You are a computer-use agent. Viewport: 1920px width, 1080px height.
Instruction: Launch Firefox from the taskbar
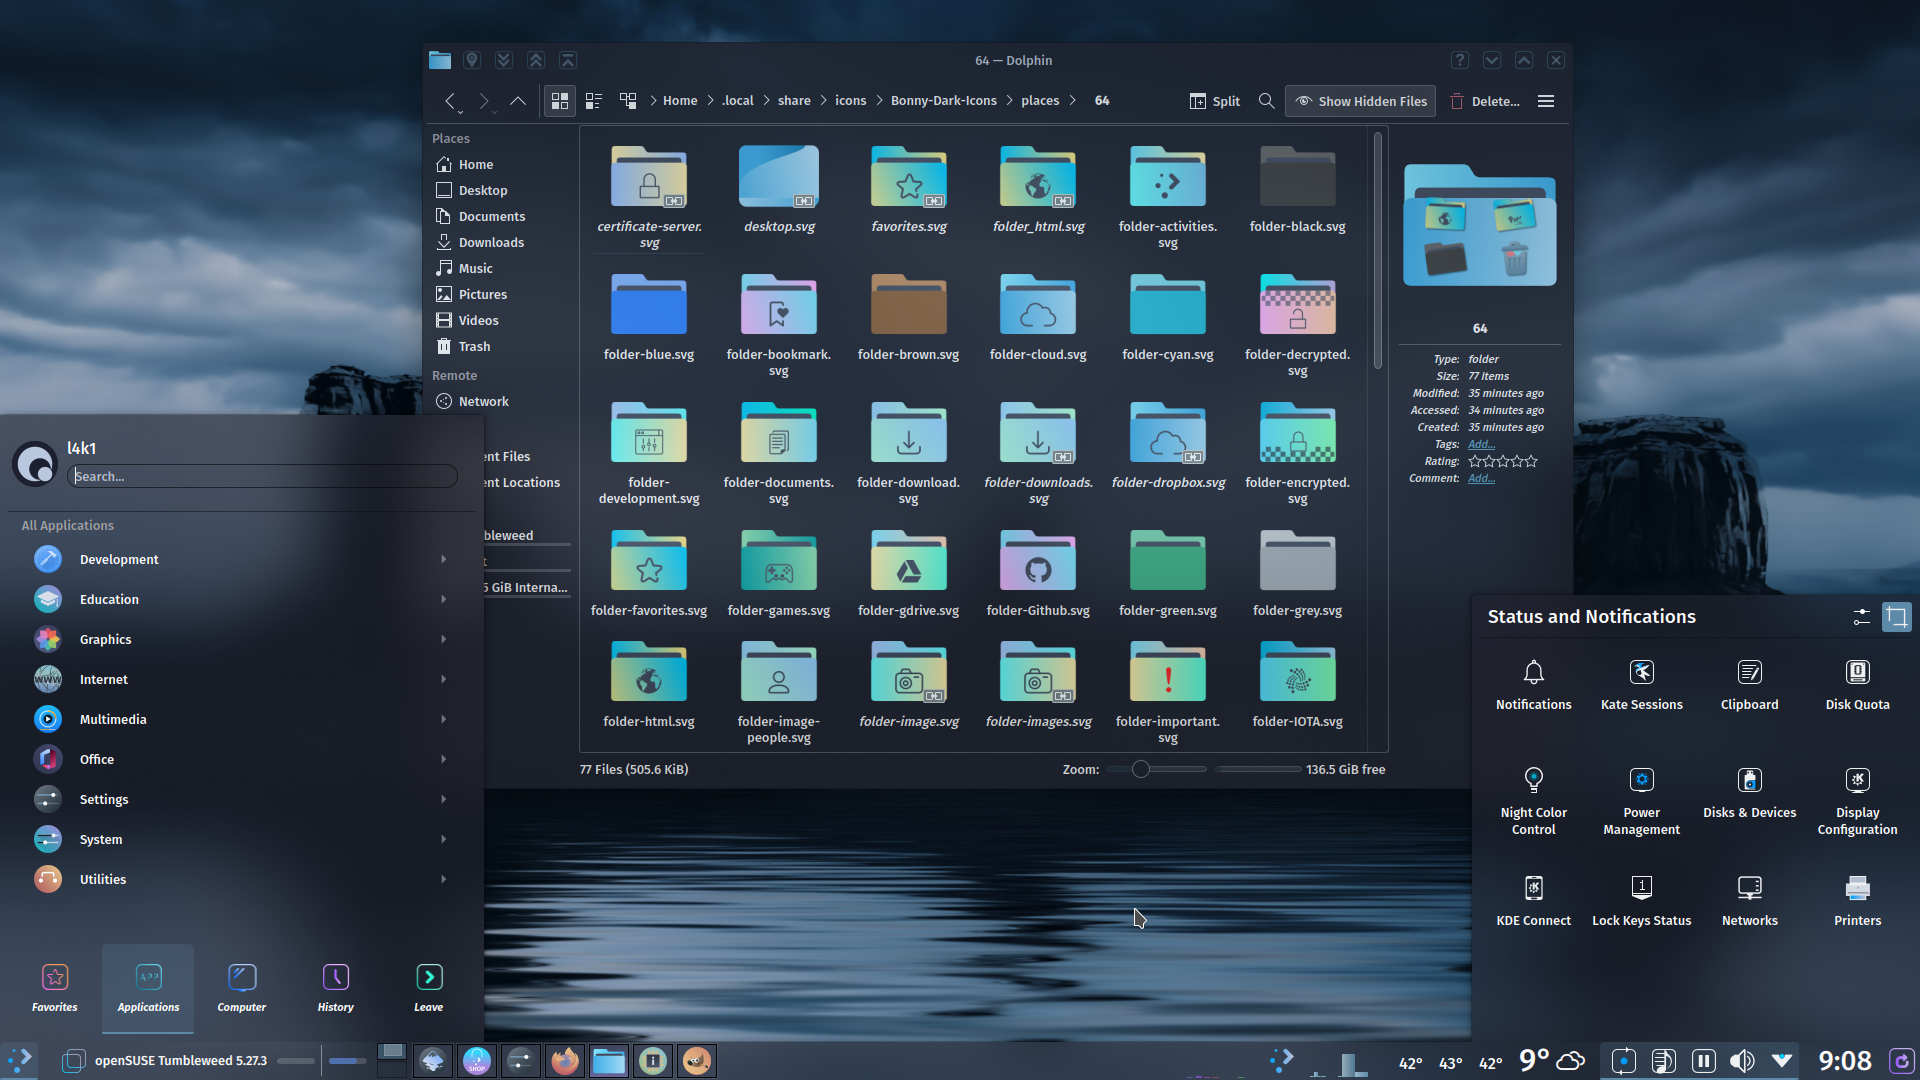[565, 1060]
